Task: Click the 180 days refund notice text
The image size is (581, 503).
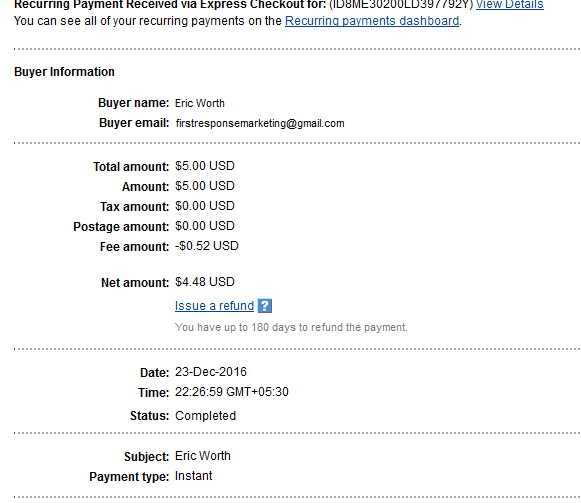Action: (x=291, y=327)
